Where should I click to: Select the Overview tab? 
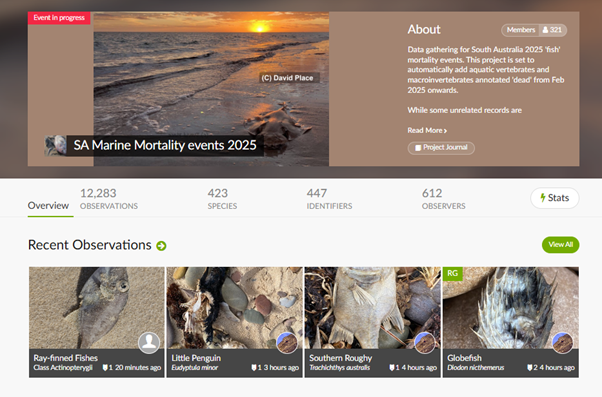(48, 206)
